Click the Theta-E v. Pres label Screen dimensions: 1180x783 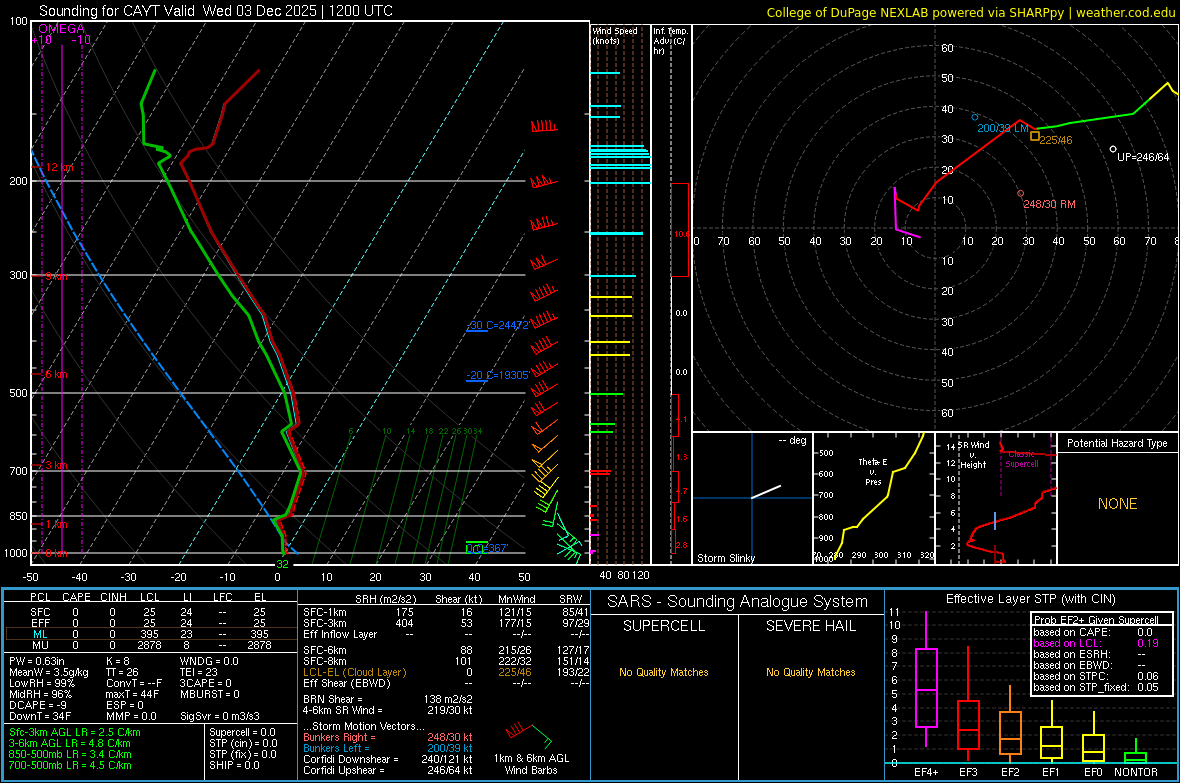[x=873, y=471]
